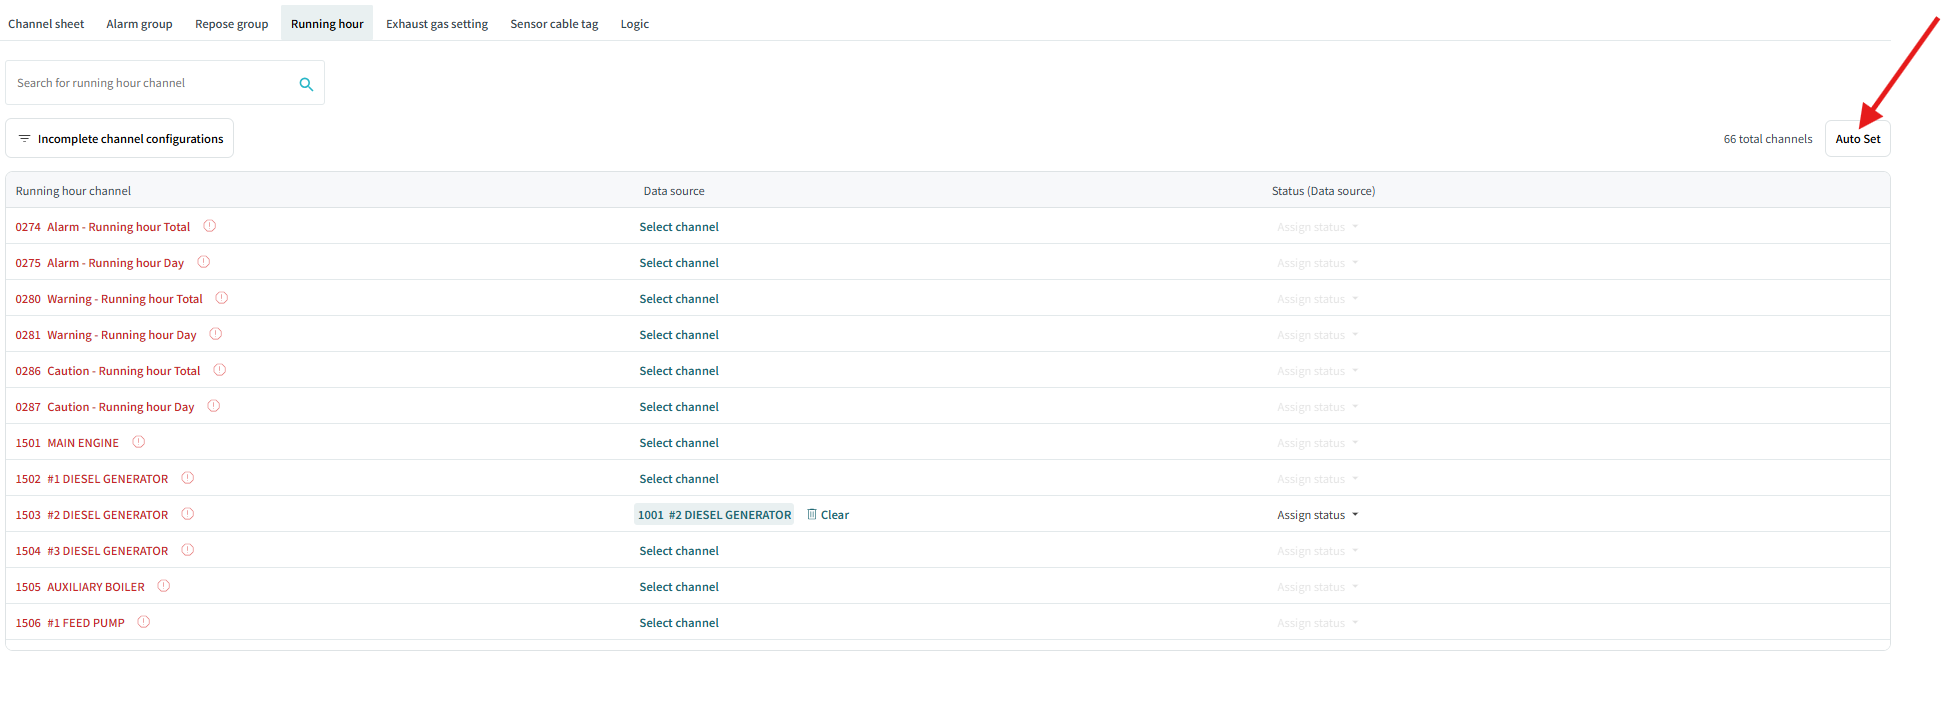The image size is (1941, 722).
Task: Open the Repose group tab
Action: click(231, 24)
